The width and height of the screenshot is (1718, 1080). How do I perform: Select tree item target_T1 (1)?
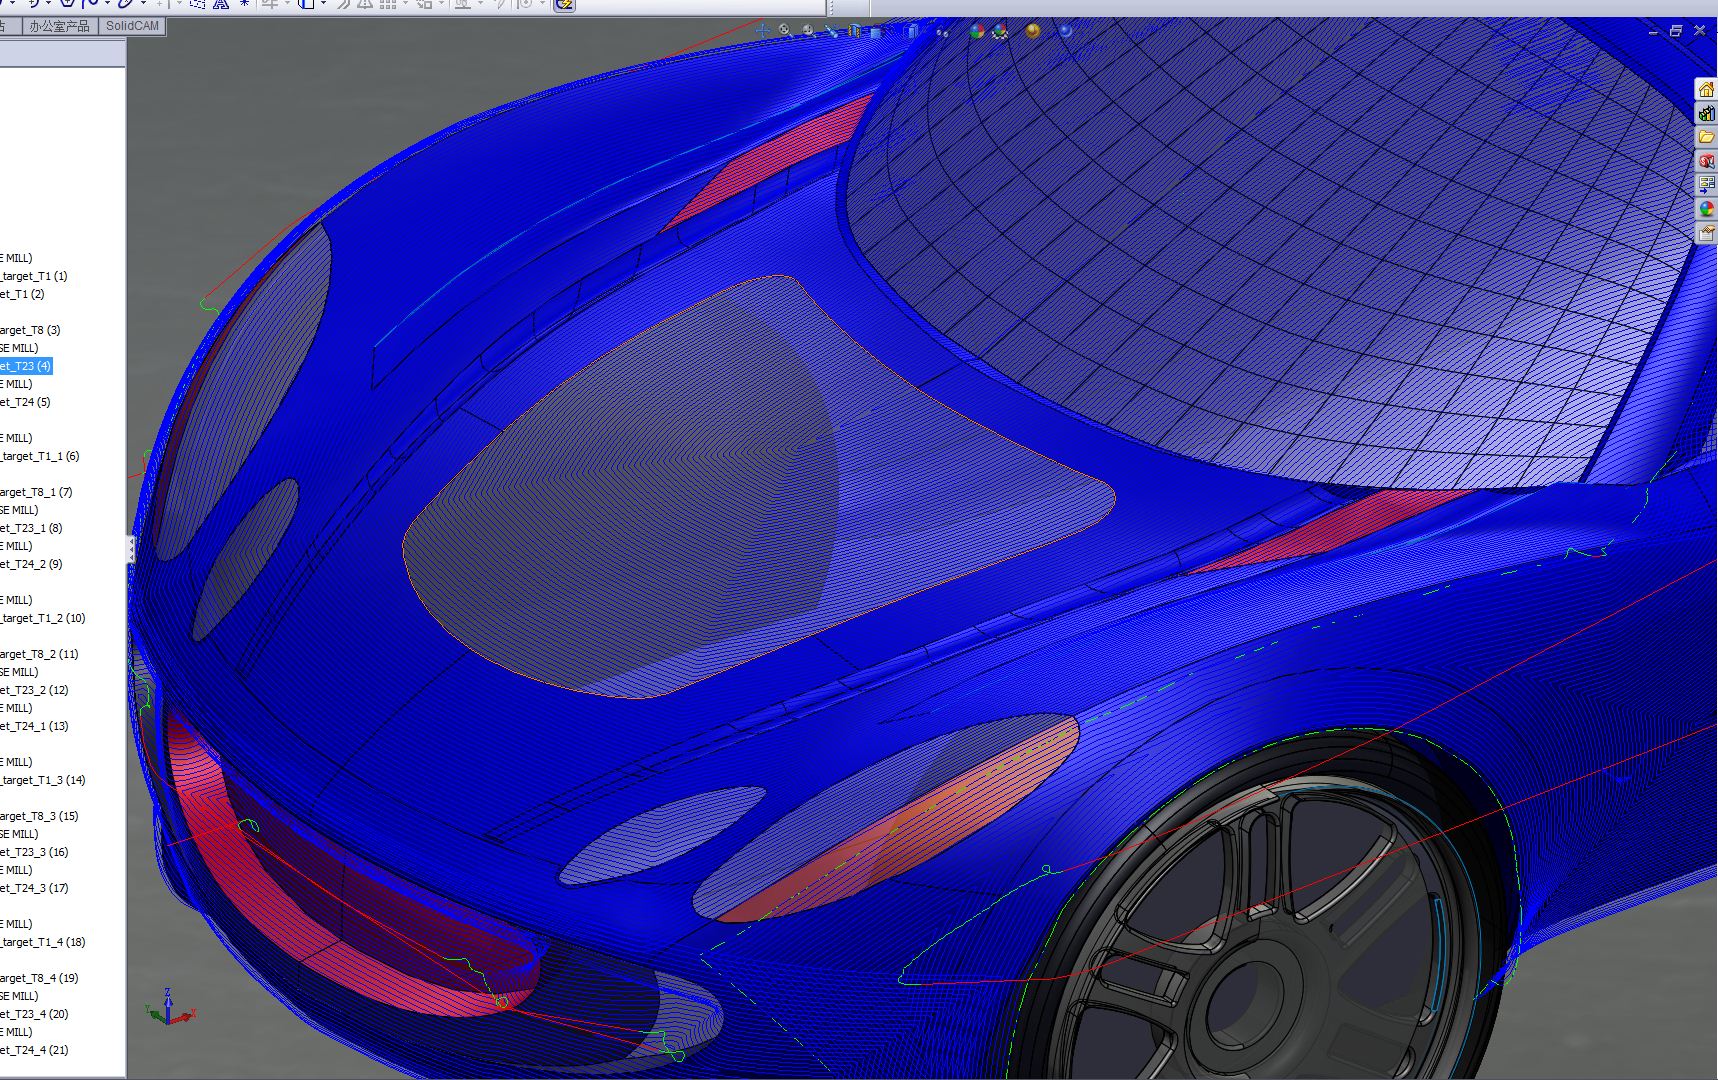[x=34, y=276]
